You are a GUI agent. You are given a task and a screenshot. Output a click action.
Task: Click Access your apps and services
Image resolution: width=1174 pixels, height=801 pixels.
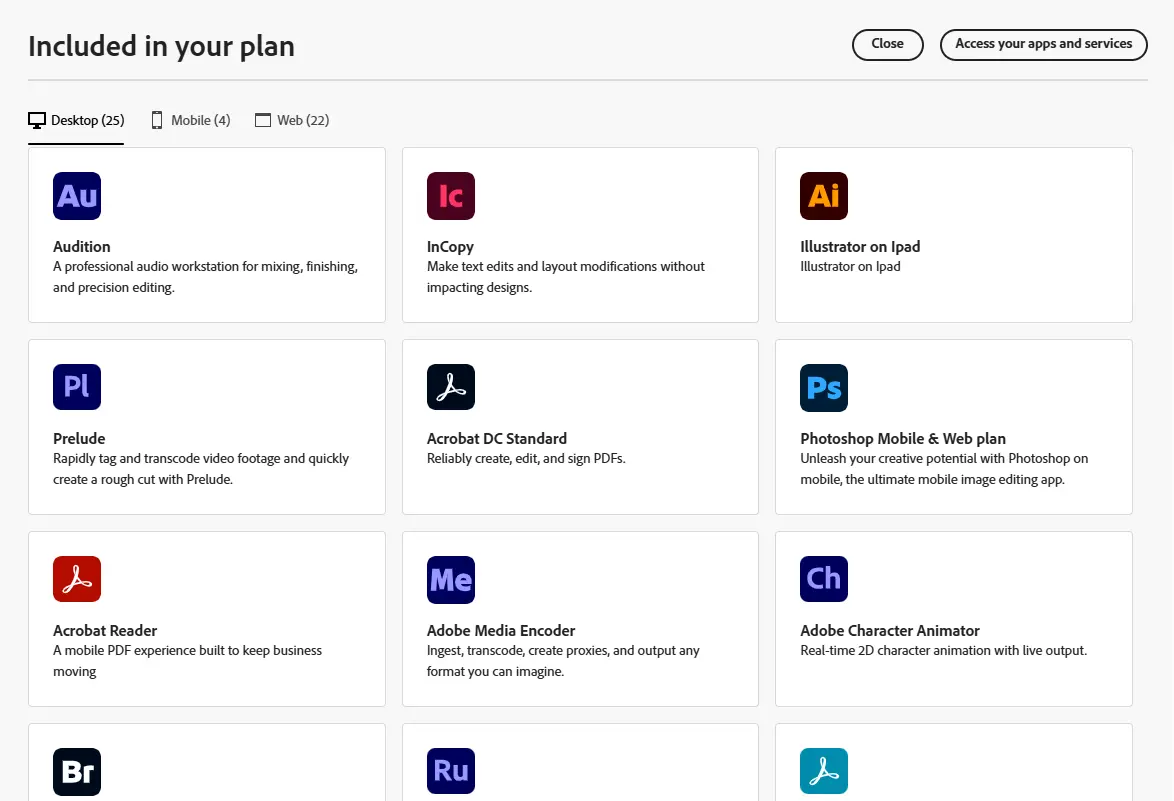click(1043, 44)
